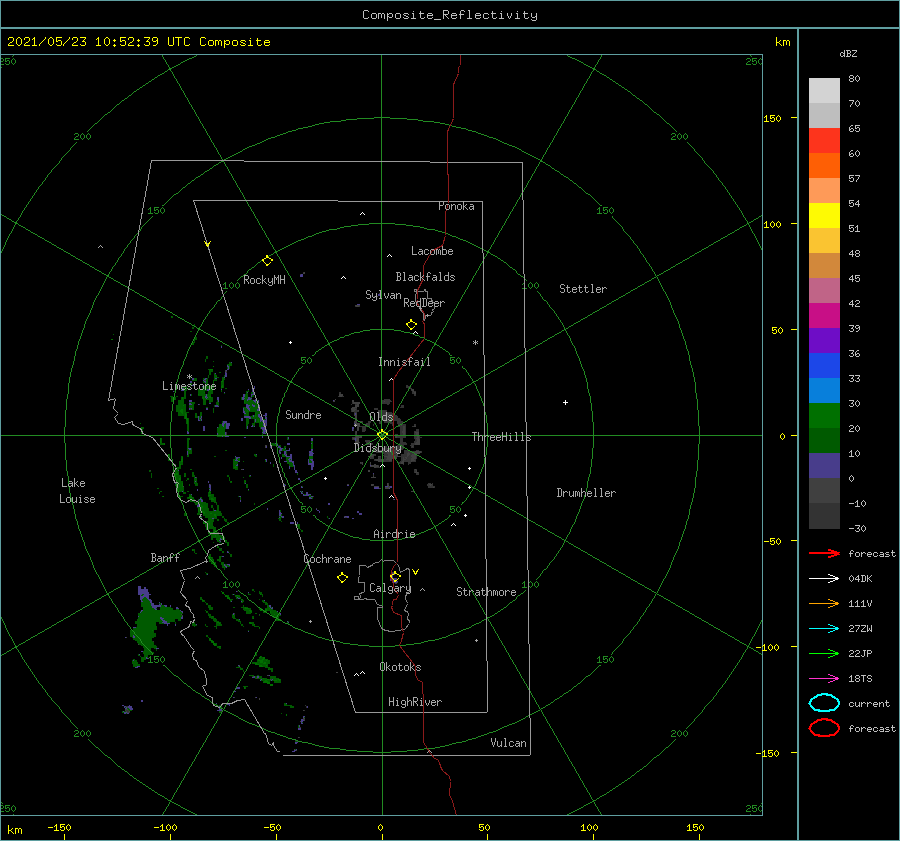Click the asterisk marker east of Innisfail
900x841 pixels.
pos(475,343)
